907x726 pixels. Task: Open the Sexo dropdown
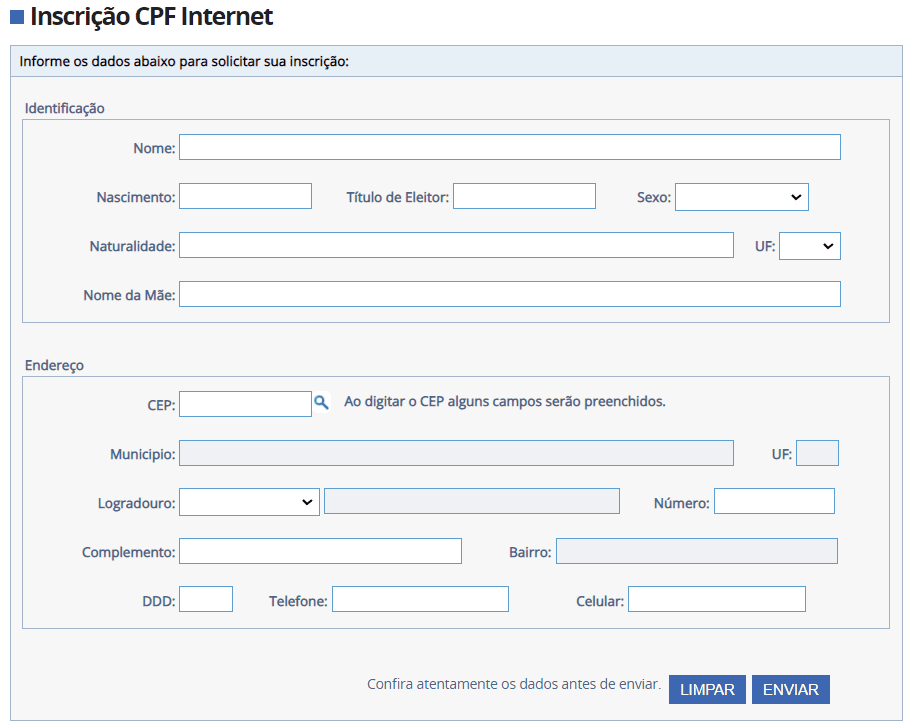[741, 196]
